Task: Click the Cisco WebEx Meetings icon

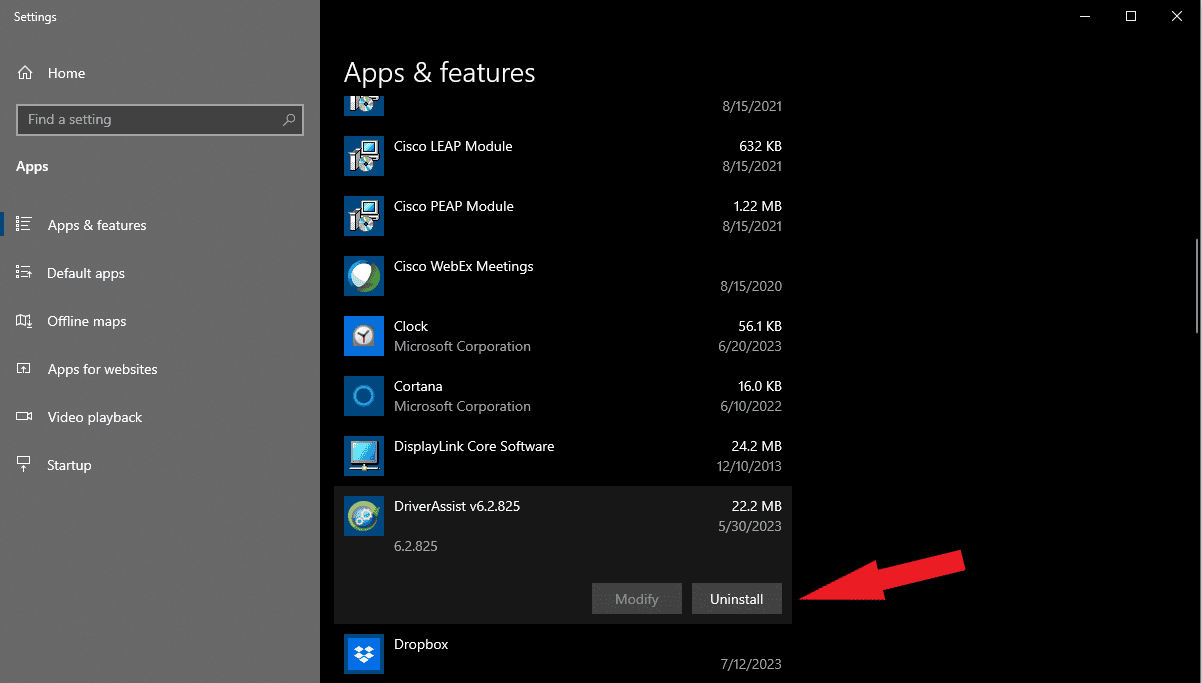Action: [x=364, y=276]
